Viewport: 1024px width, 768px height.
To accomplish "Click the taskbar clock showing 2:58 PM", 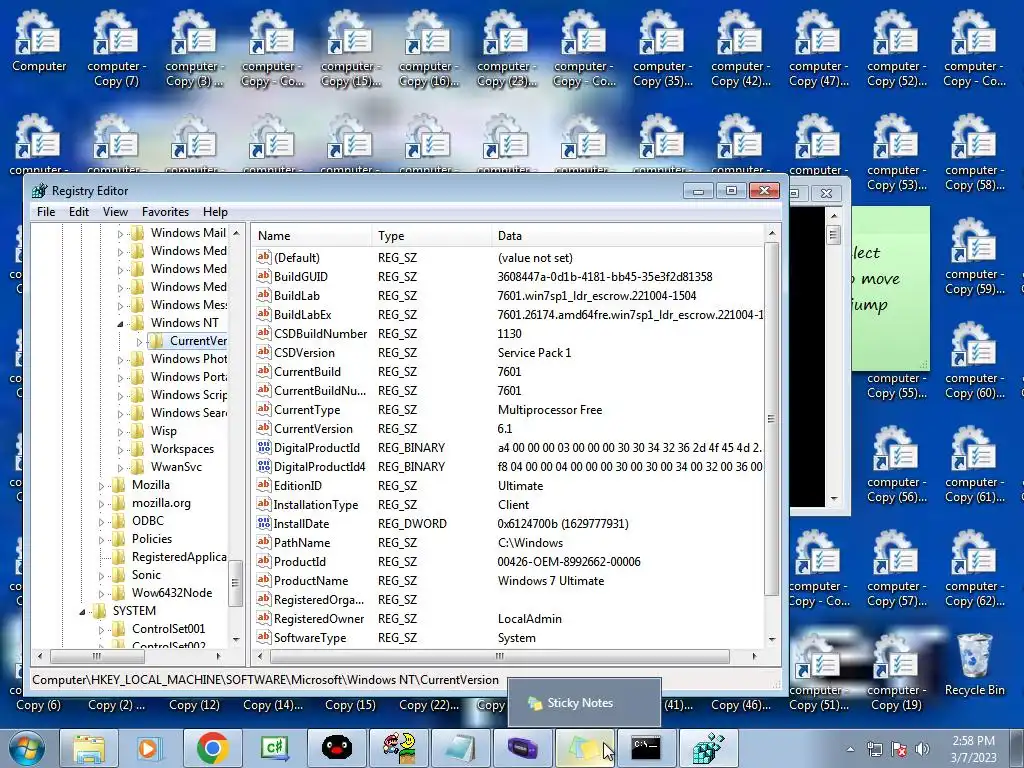I will (973, 749).
